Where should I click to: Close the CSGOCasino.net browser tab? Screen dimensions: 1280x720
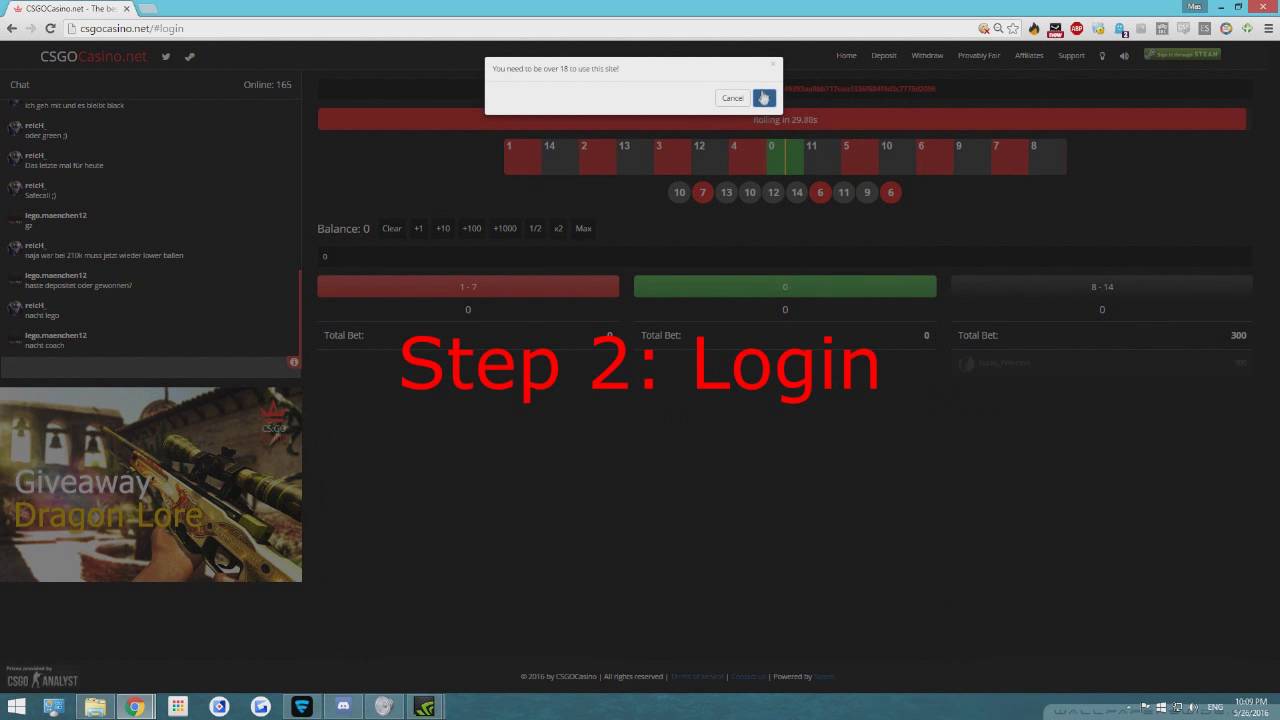tap(127, 8)
